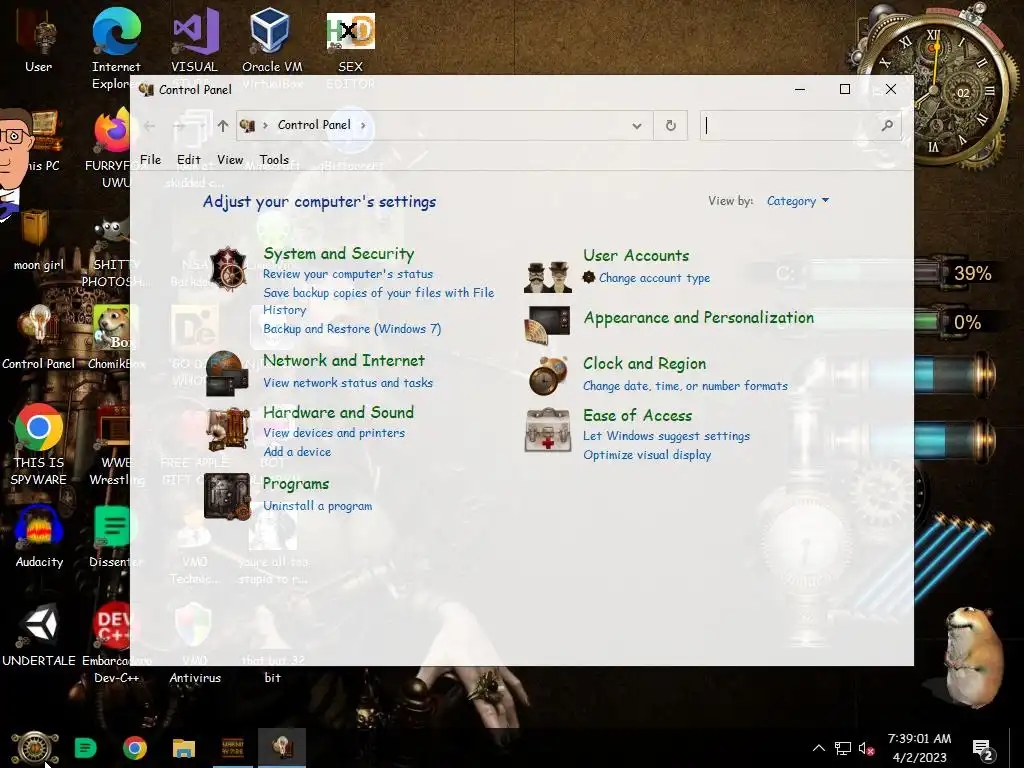This screenshot has width=1024, height=768.
Task: Click Review your computer's status
Action: pos(348,274)
